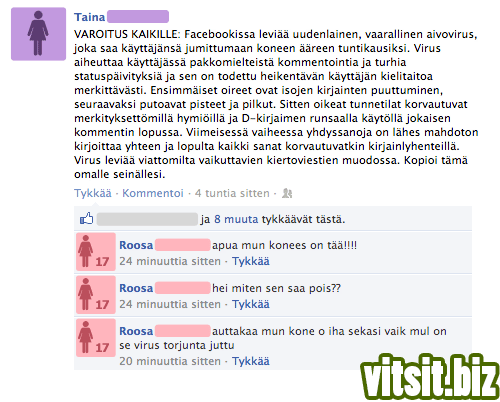
Task: Click Kommentoi to comment on the post
Action: point(153,193)
